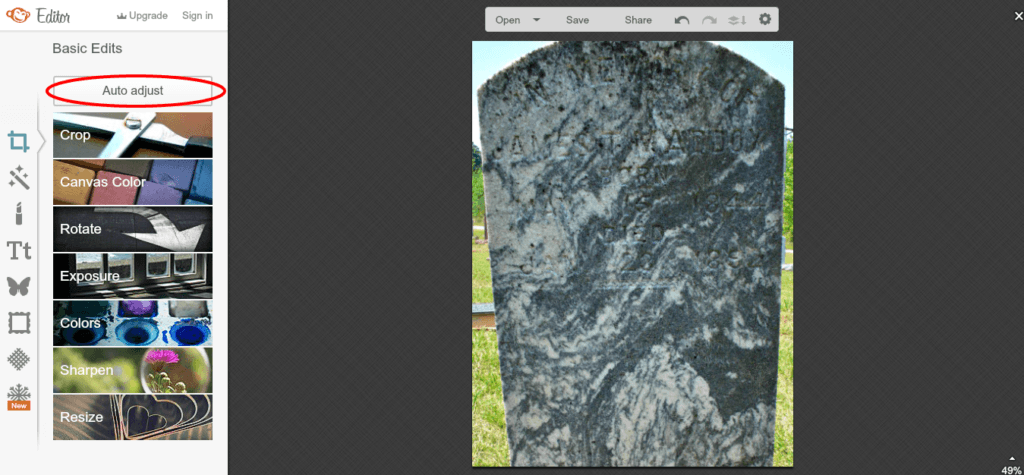Viewport: 1024px width, 475px height.
Task: Select the Text tool (Tt) icon
Action: [x=18, y=250]
